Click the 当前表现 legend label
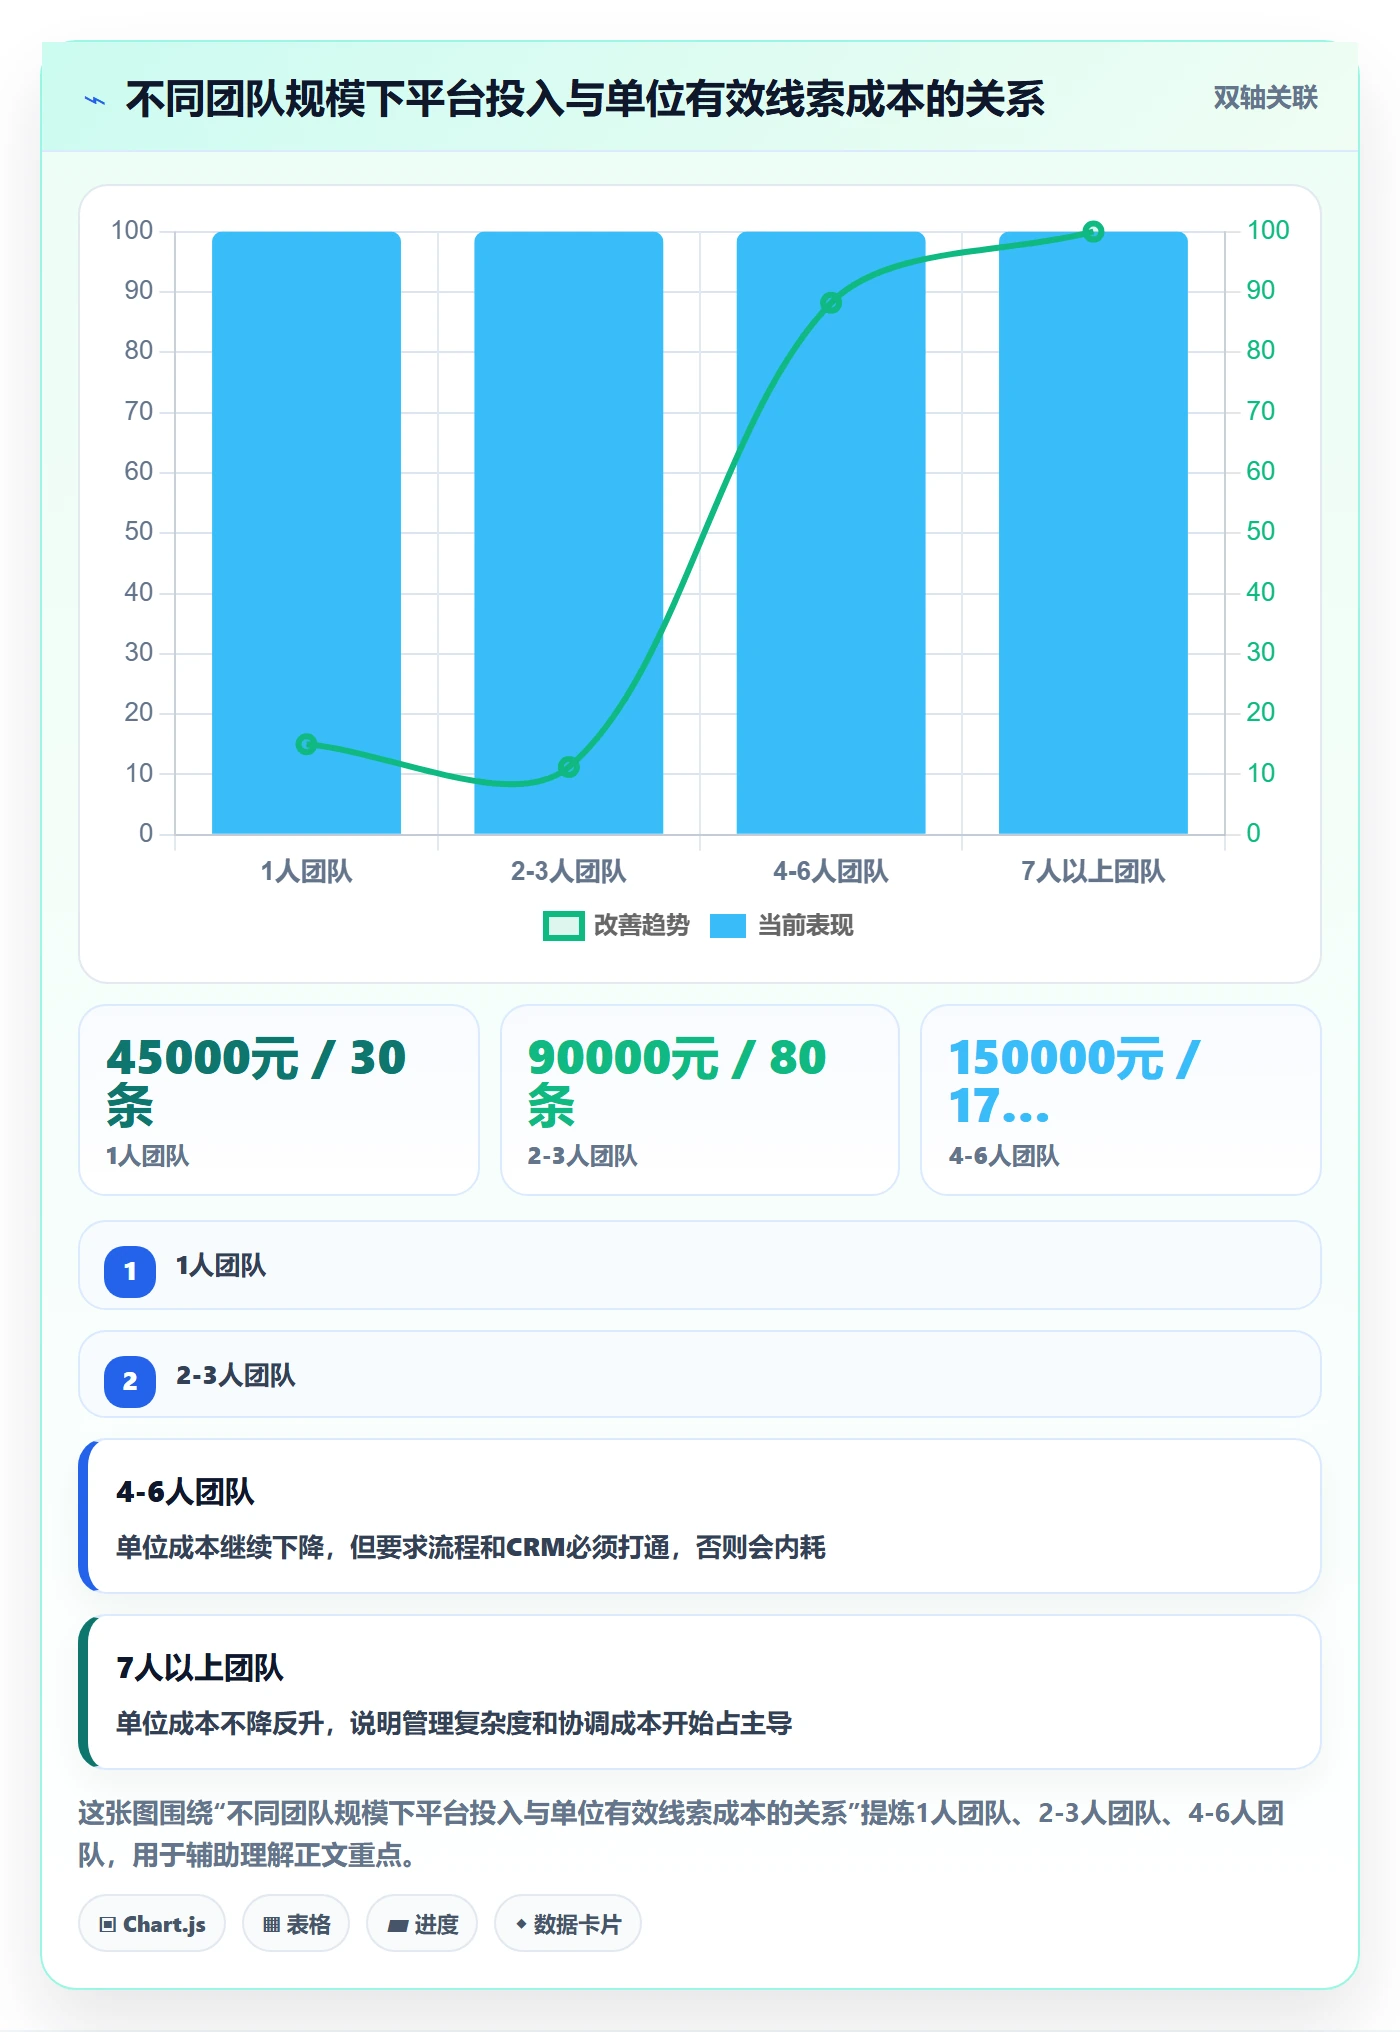The height and width of the screenshot is (2032, 1400). pos(805,926)
